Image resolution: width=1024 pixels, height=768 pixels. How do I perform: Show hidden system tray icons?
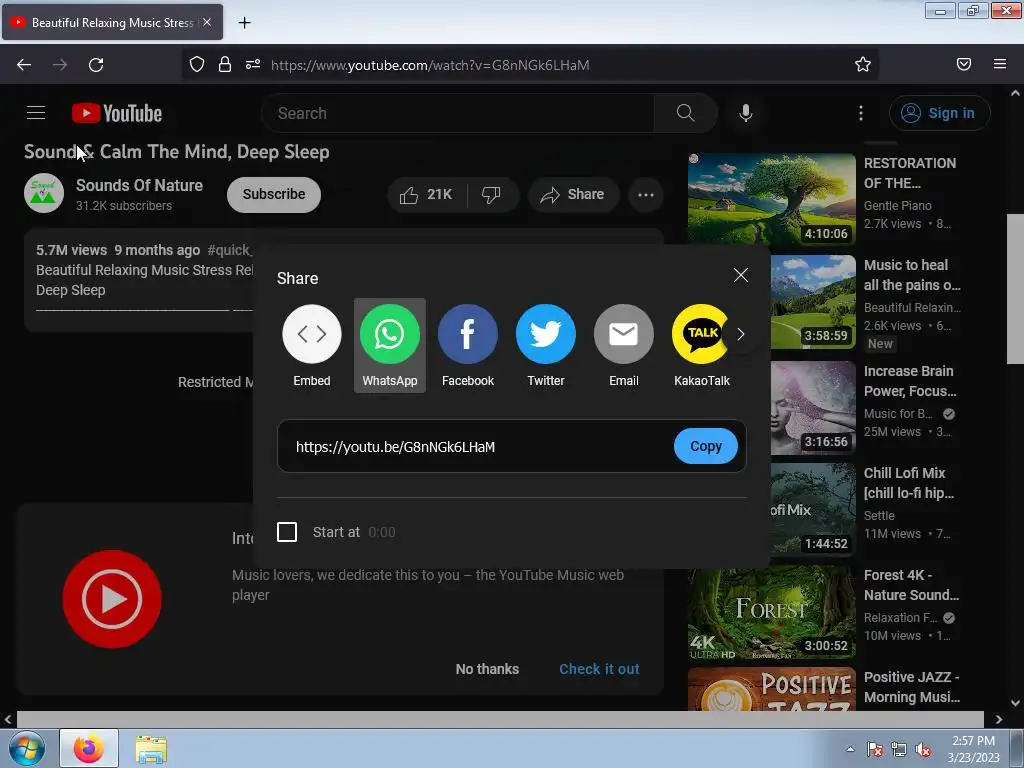[x=850, y=749]
